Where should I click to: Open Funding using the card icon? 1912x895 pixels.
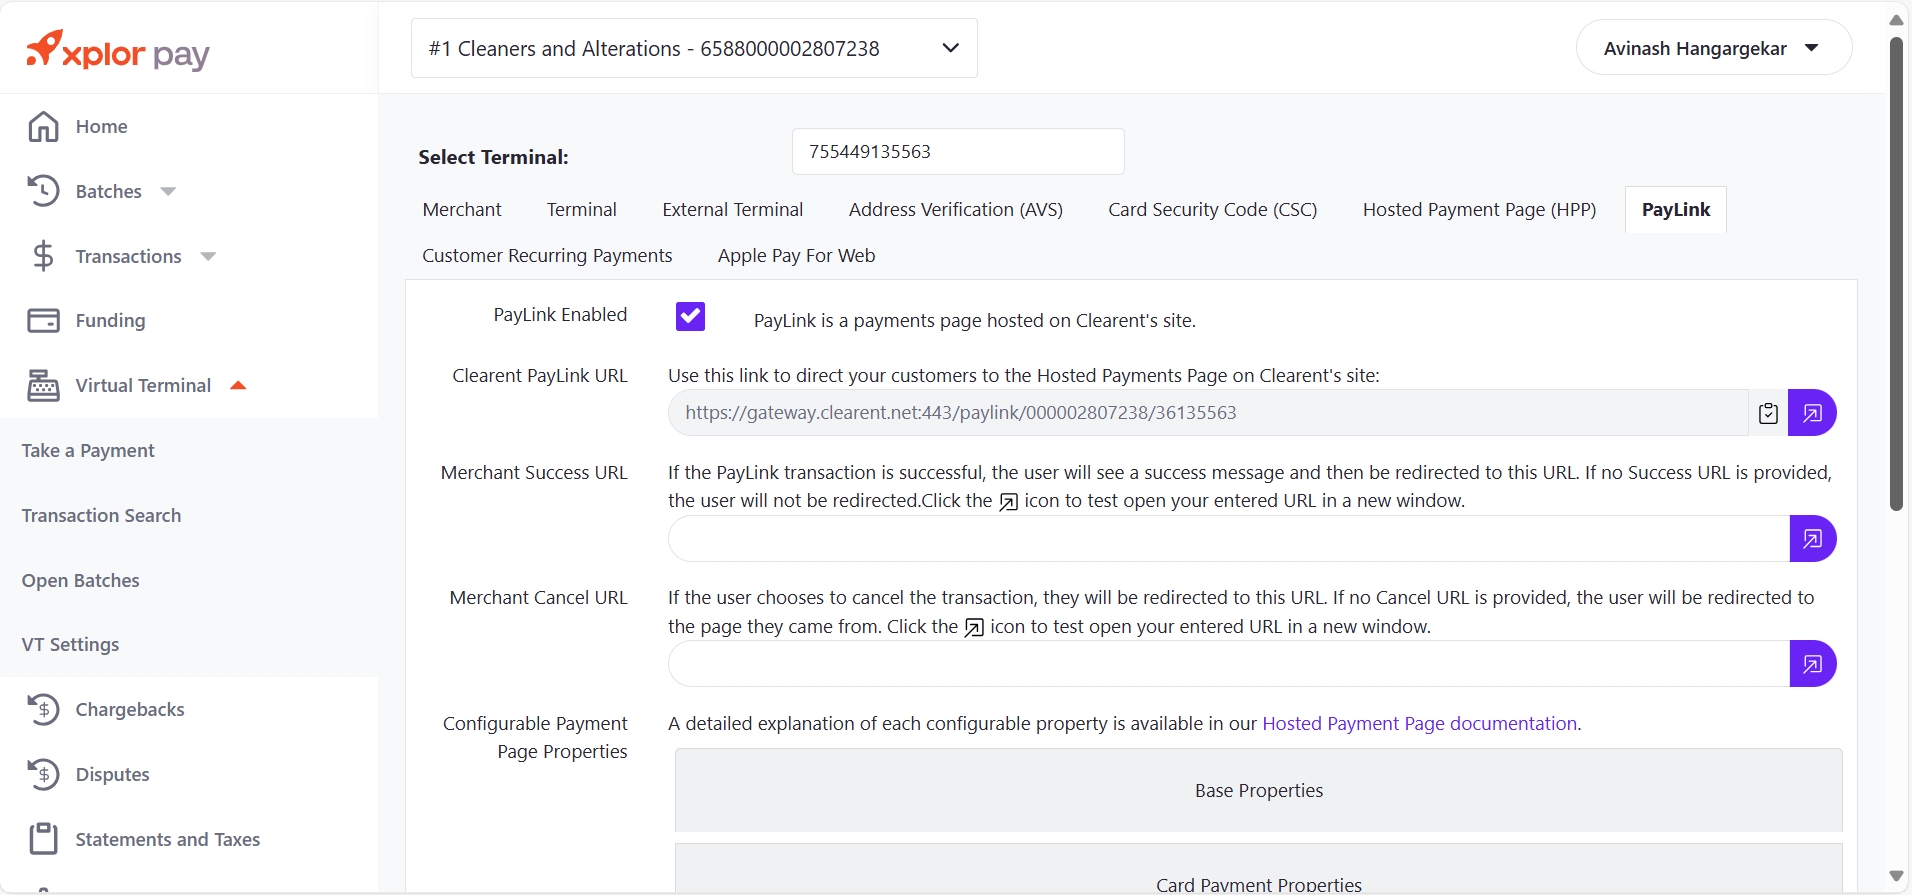43,321
